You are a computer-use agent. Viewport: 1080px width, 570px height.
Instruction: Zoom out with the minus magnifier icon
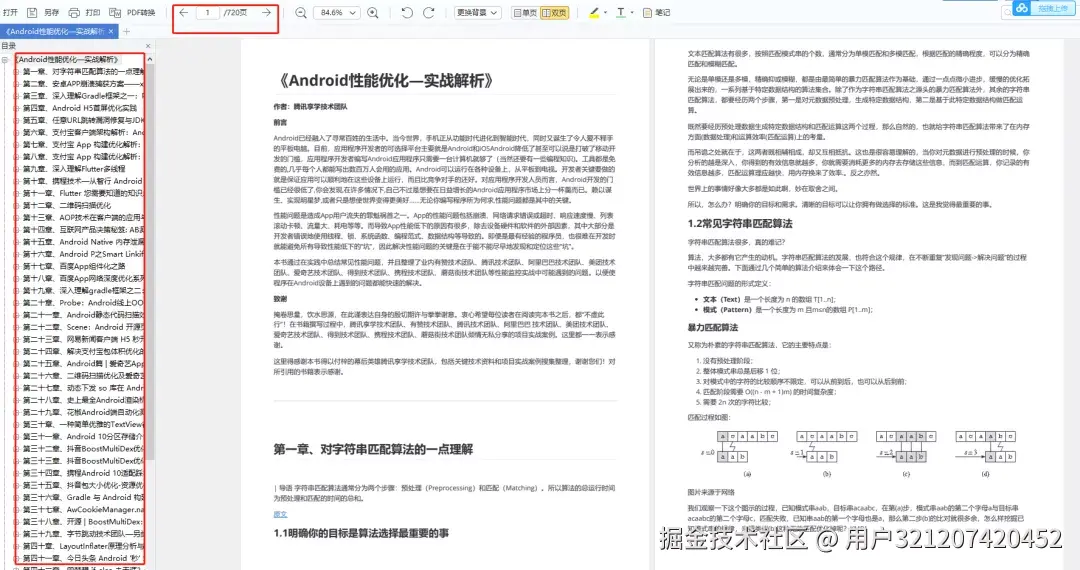click(x=301, y=12)
